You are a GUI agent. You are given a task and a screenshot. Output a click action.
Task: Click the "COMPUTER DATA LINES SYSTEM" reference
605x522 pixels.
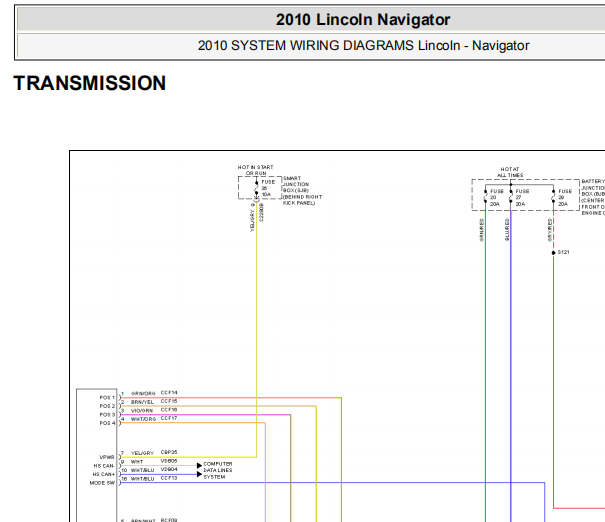click(218, 470)
